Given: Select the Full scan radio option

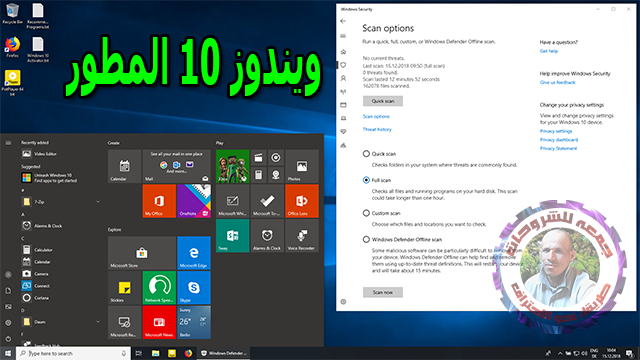Looking at the screenshot, I should coord(366,180).
